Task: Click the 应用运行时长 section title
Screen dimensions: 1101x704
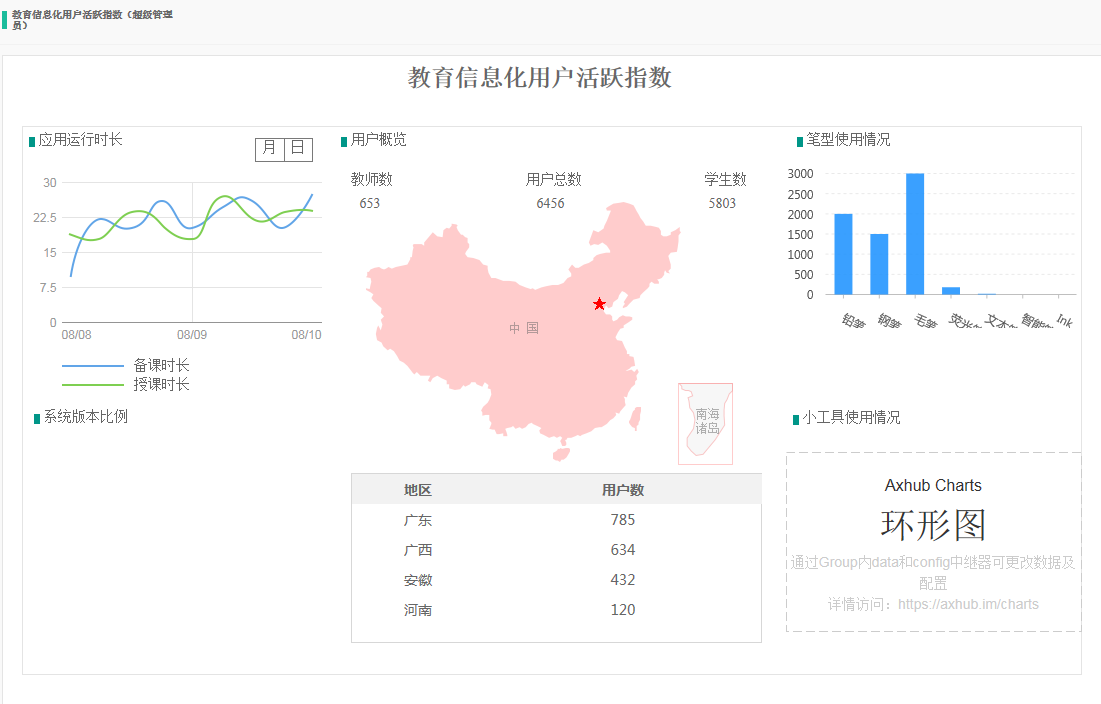Action: 80,140
